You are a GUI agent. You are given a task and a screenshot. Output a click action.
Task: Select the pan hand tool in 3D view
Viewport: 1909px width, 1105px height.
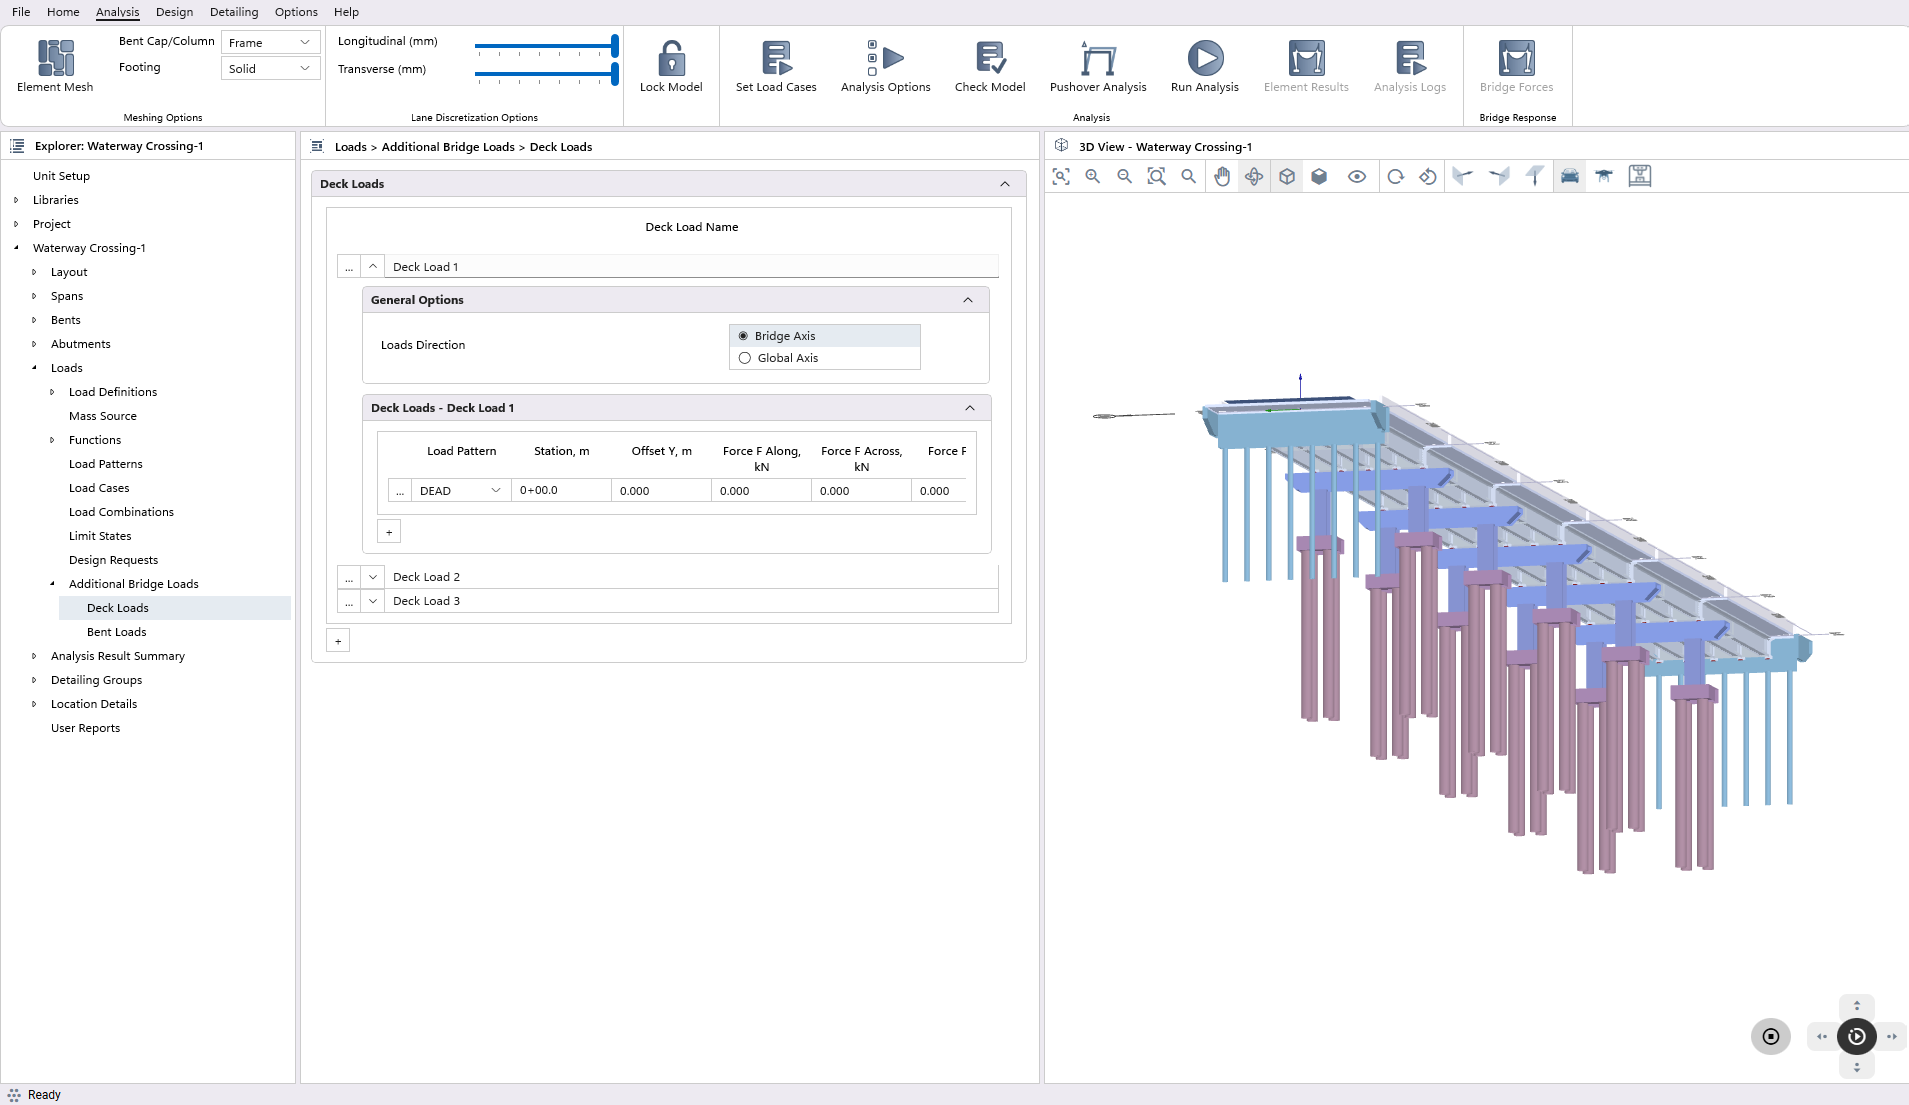coord(1222,177)
